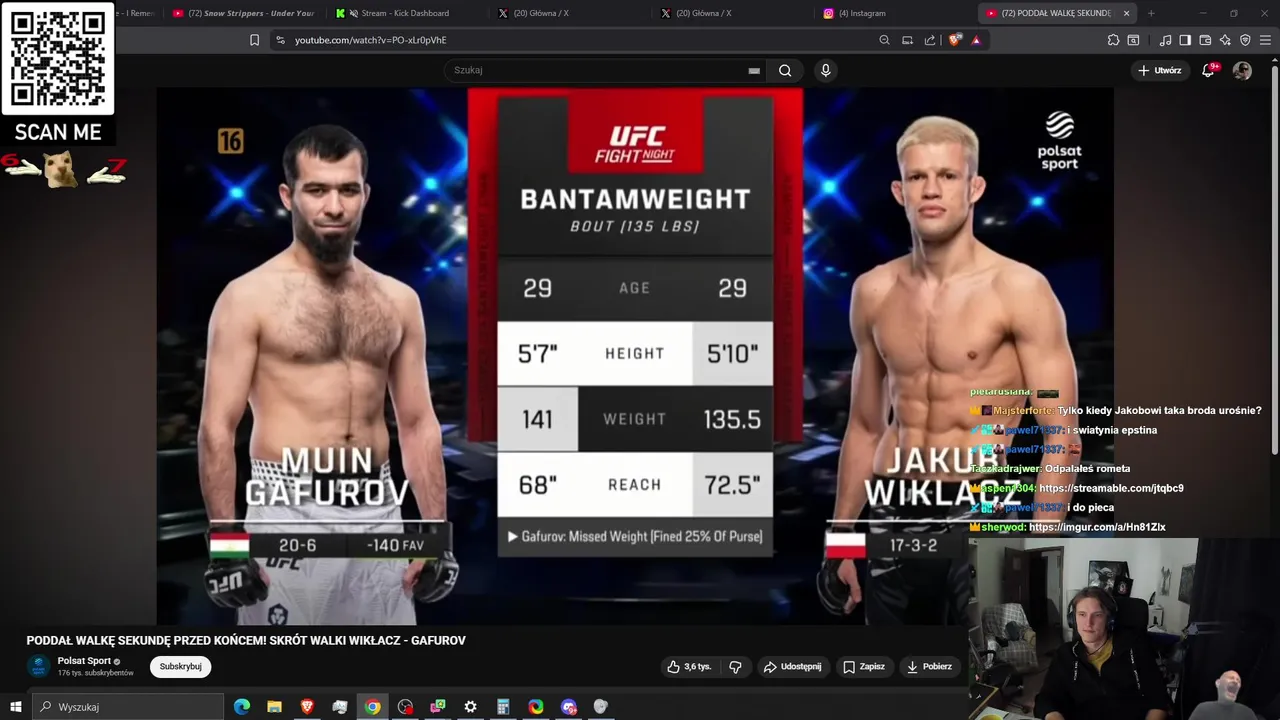Switch to the Instagram tab
The height and width of the screenshot is (720, 1280).
[x=893, y=13]
